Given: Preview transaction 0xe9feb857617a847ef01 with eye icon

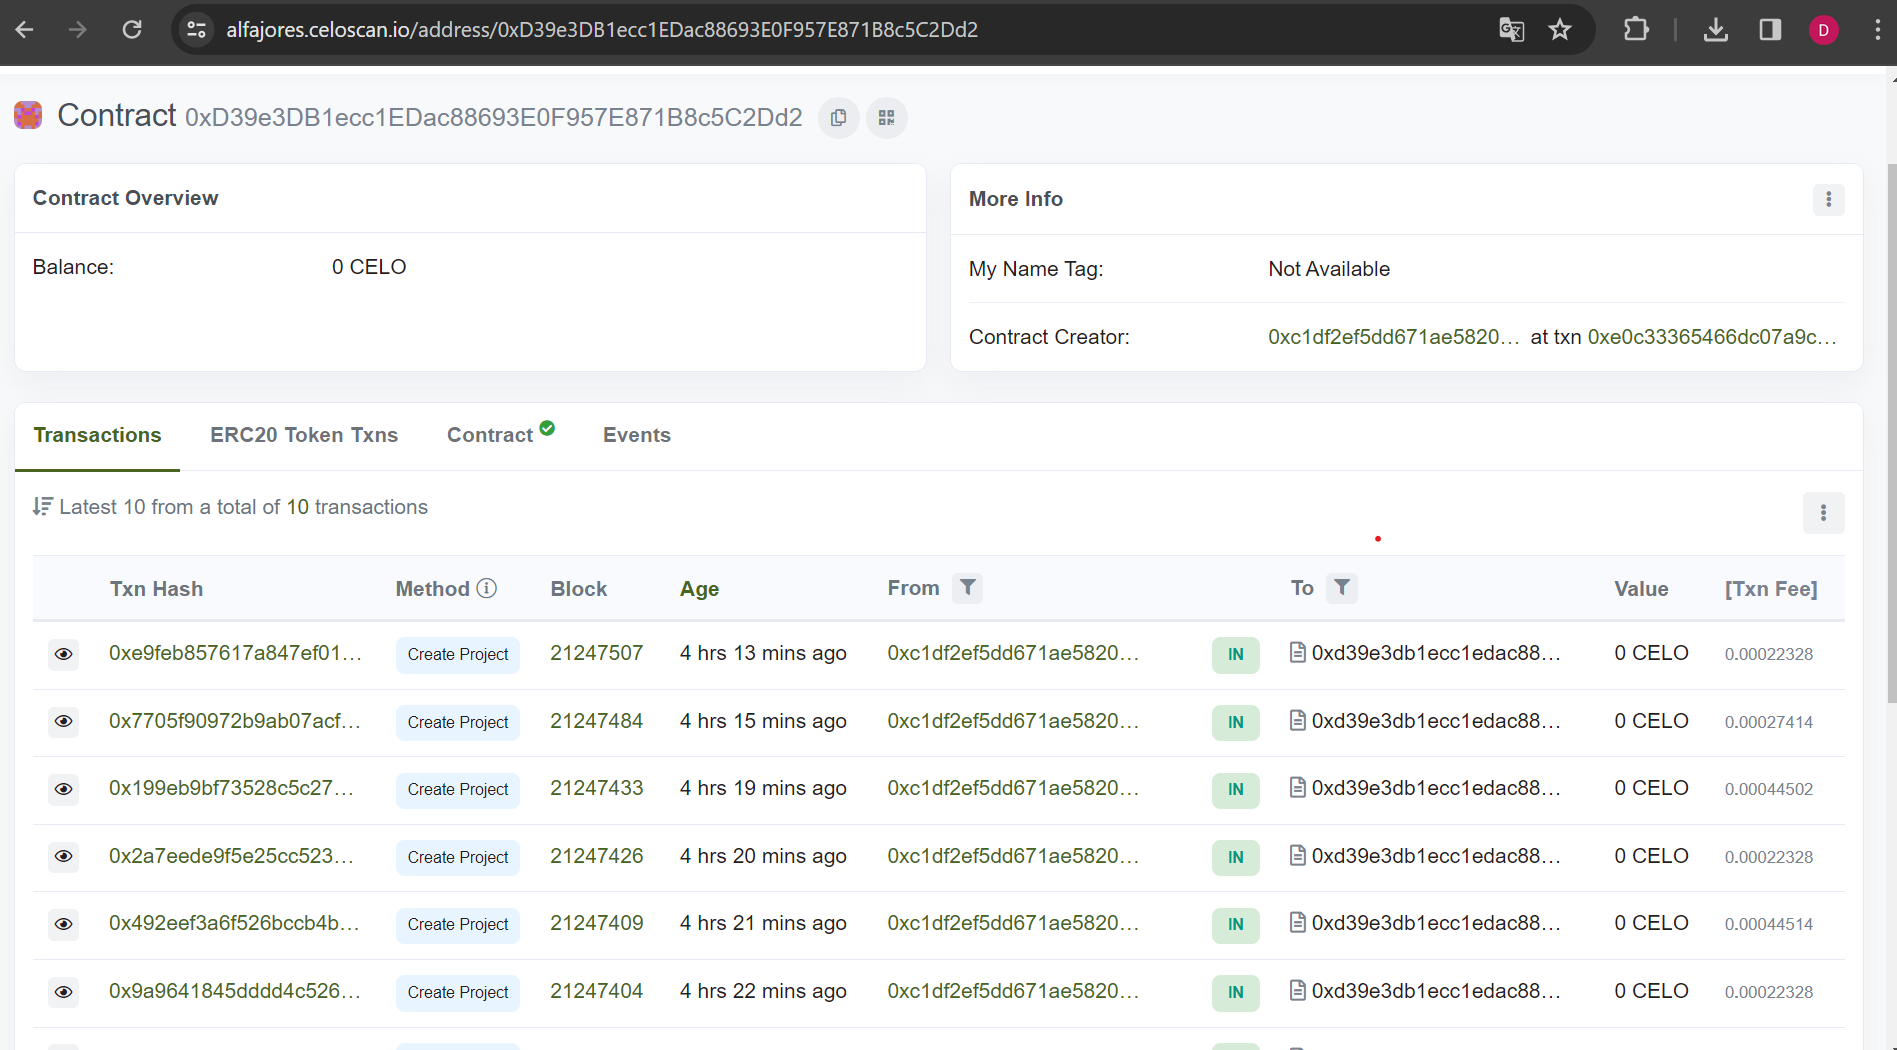Looking at the screenshot, I should pos(63,654).
